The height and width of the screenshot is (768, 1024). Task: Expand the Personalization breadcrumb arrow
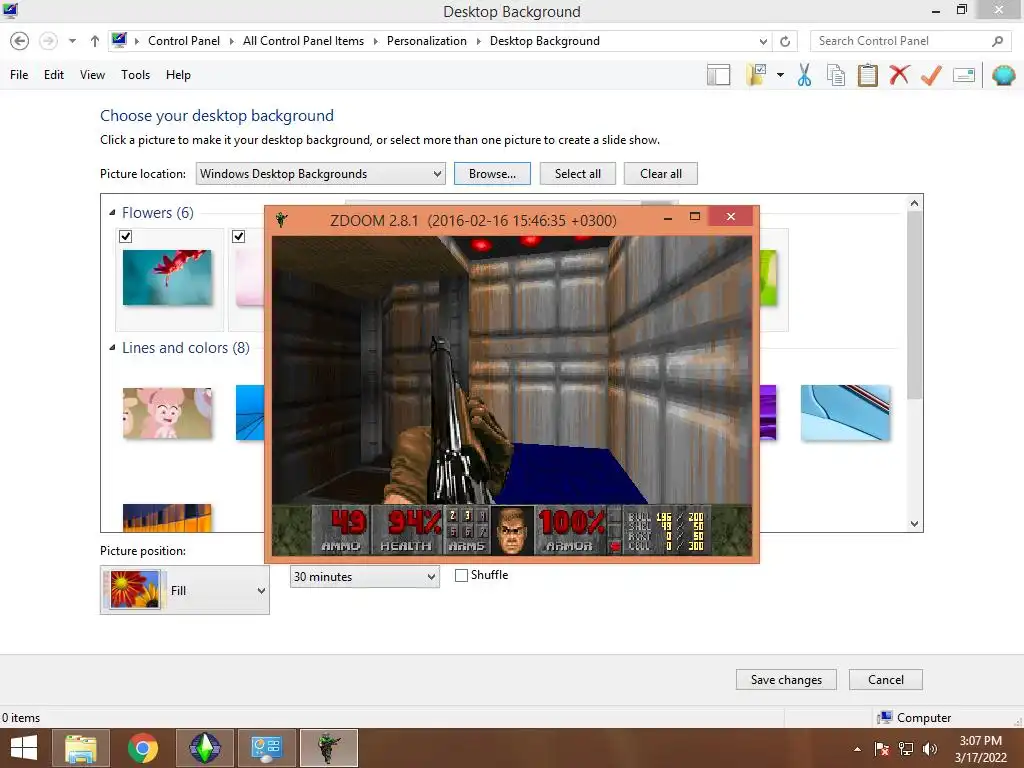tap(479, 41)
